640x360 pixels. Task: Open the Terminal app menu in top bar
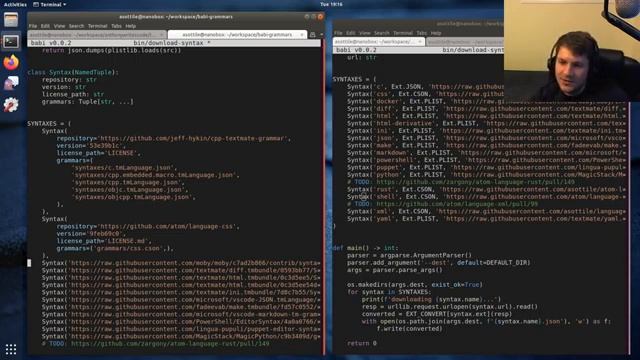[50, 4]
